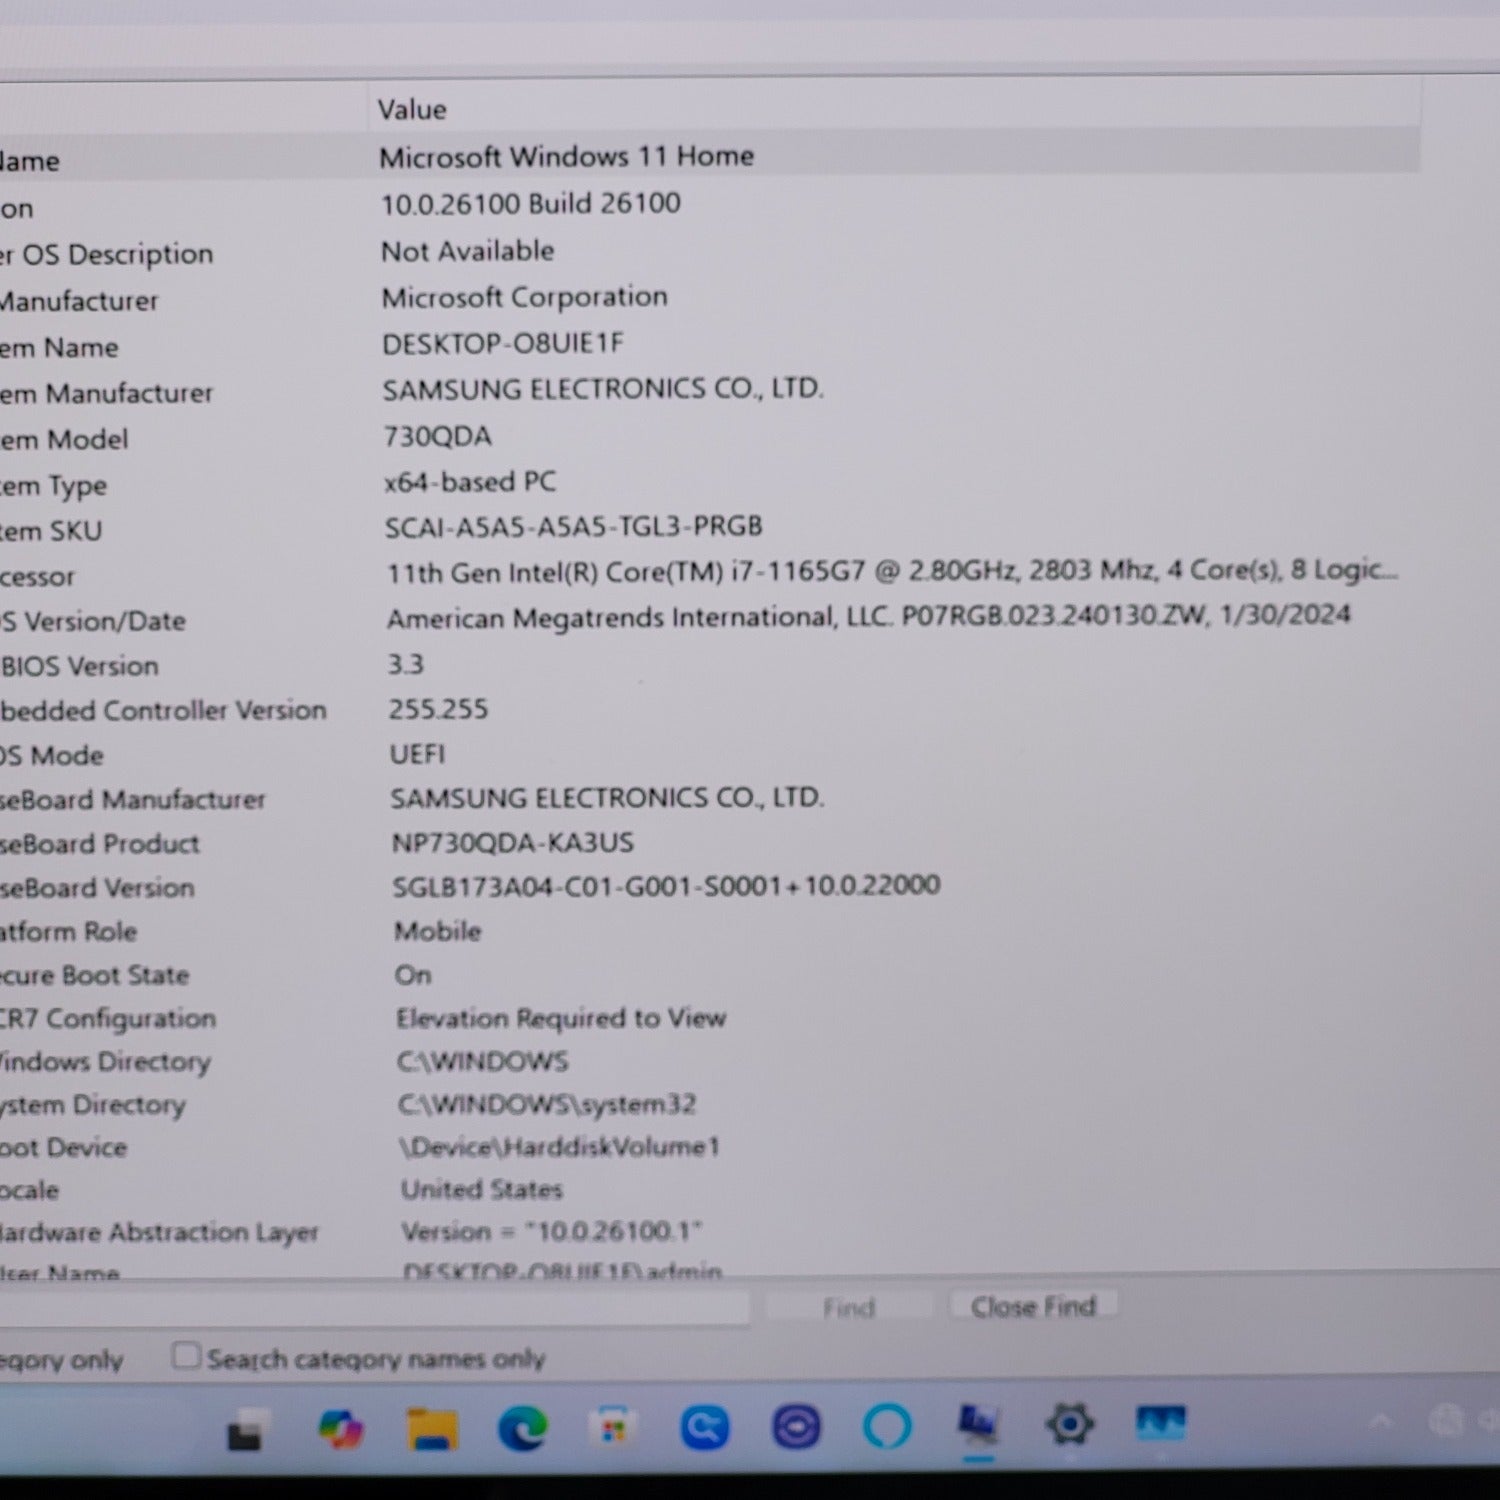Click the Close Find button
Viewport: 1500px width, 1500px height.
tap(1033, 1306)
